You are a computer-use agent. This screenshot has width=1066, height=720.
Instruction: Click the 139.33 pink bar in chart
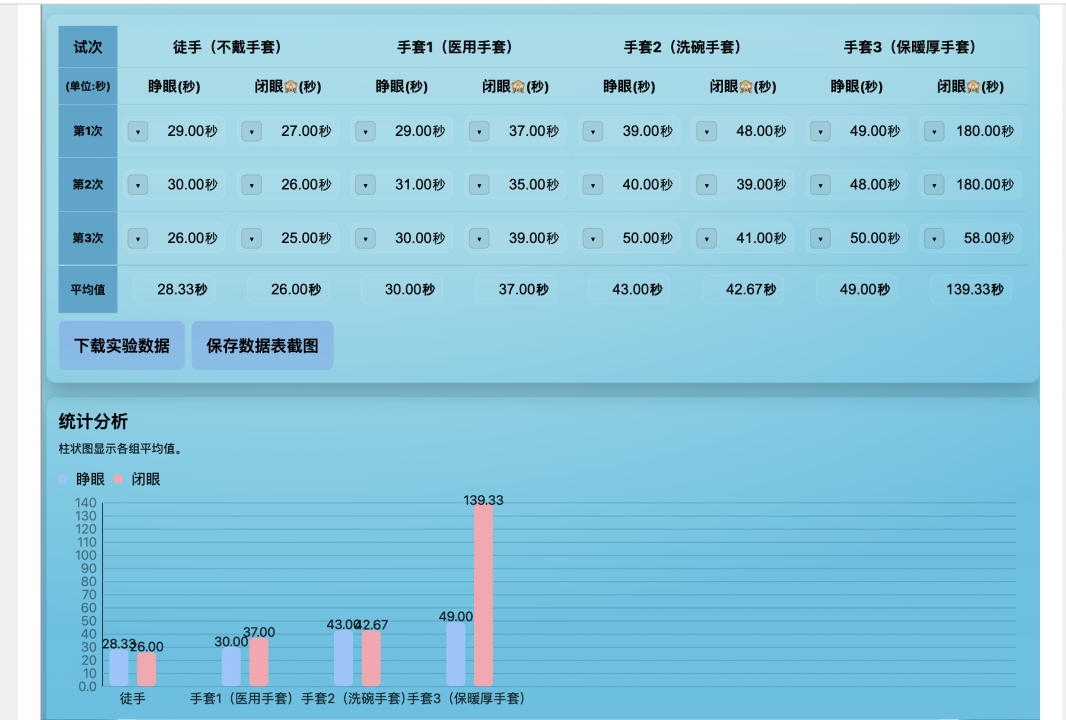[483, 595]
